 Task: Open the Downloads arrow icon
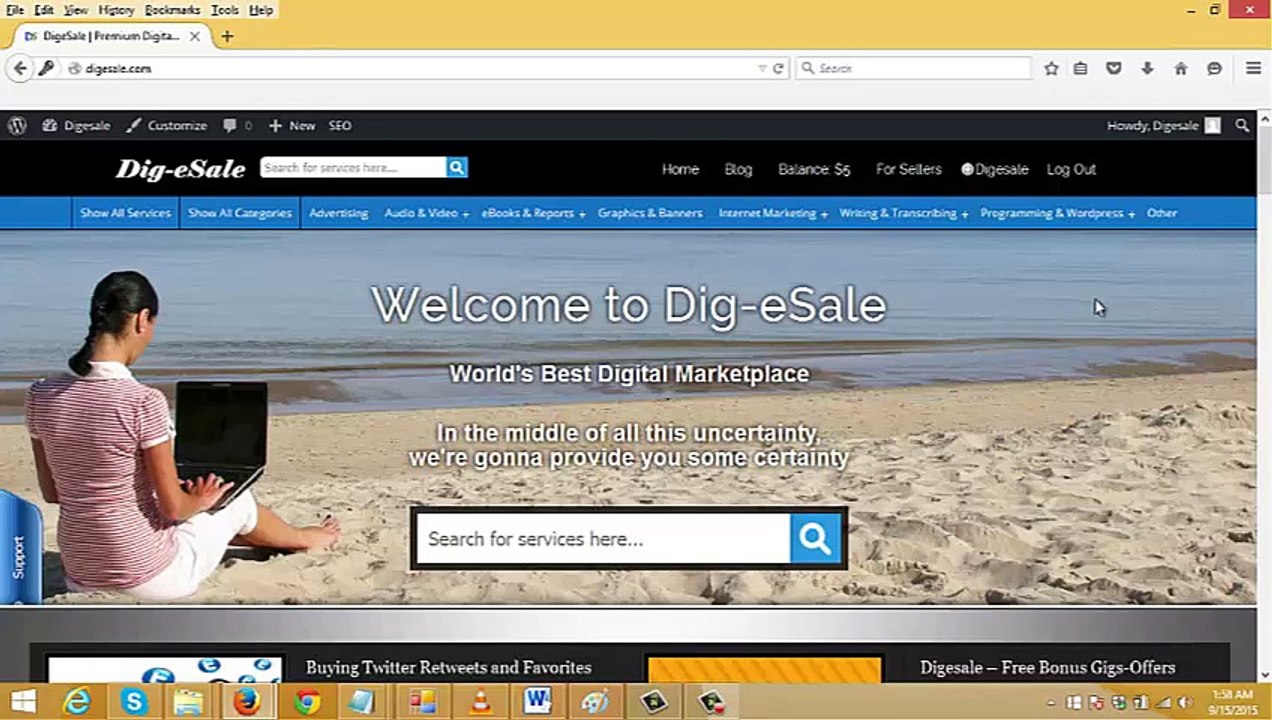1147,68
